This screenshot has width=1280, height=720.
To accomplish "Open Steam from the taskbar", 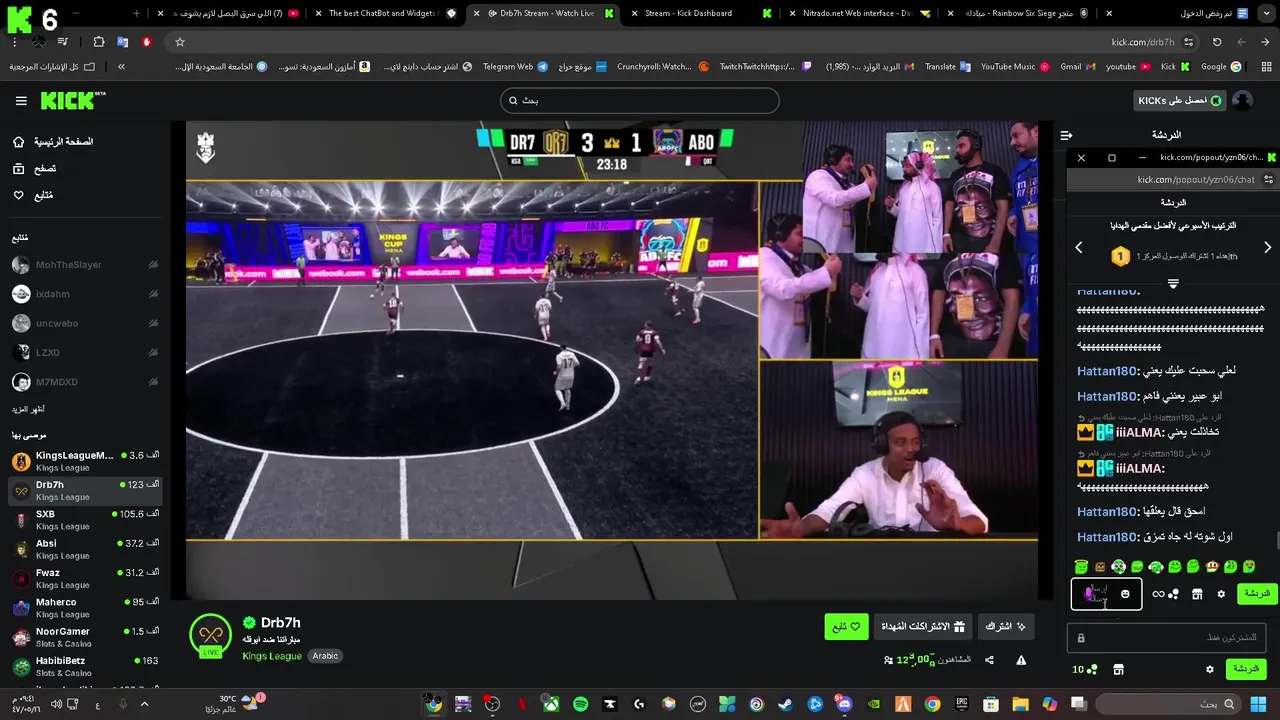I will (x=786, y=704).
